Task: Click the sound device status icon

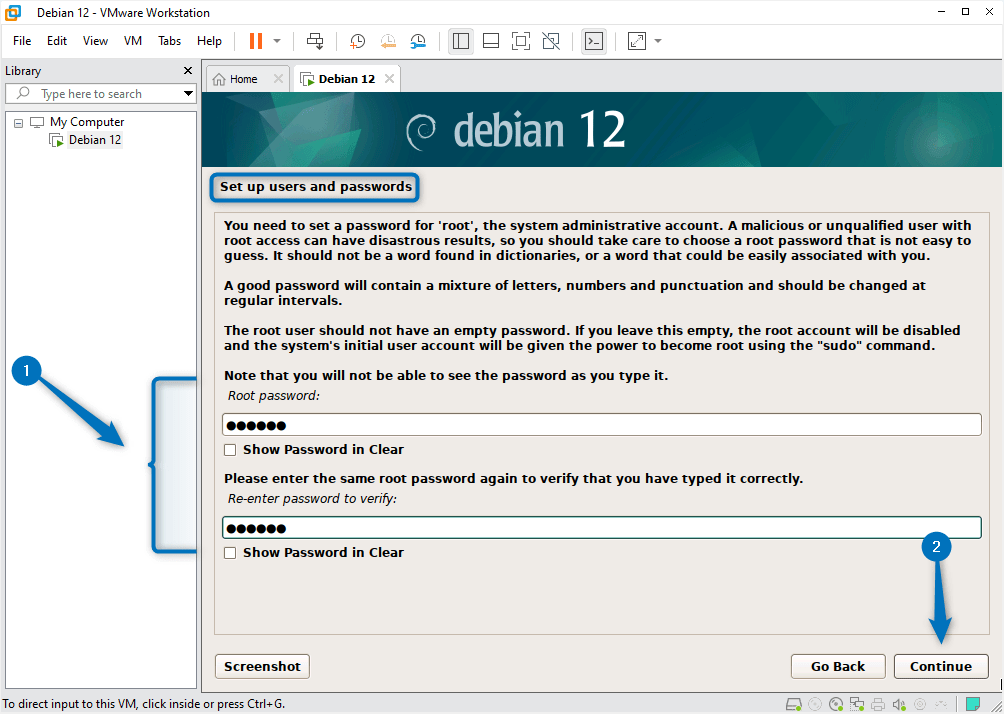Action: (898, 704)
